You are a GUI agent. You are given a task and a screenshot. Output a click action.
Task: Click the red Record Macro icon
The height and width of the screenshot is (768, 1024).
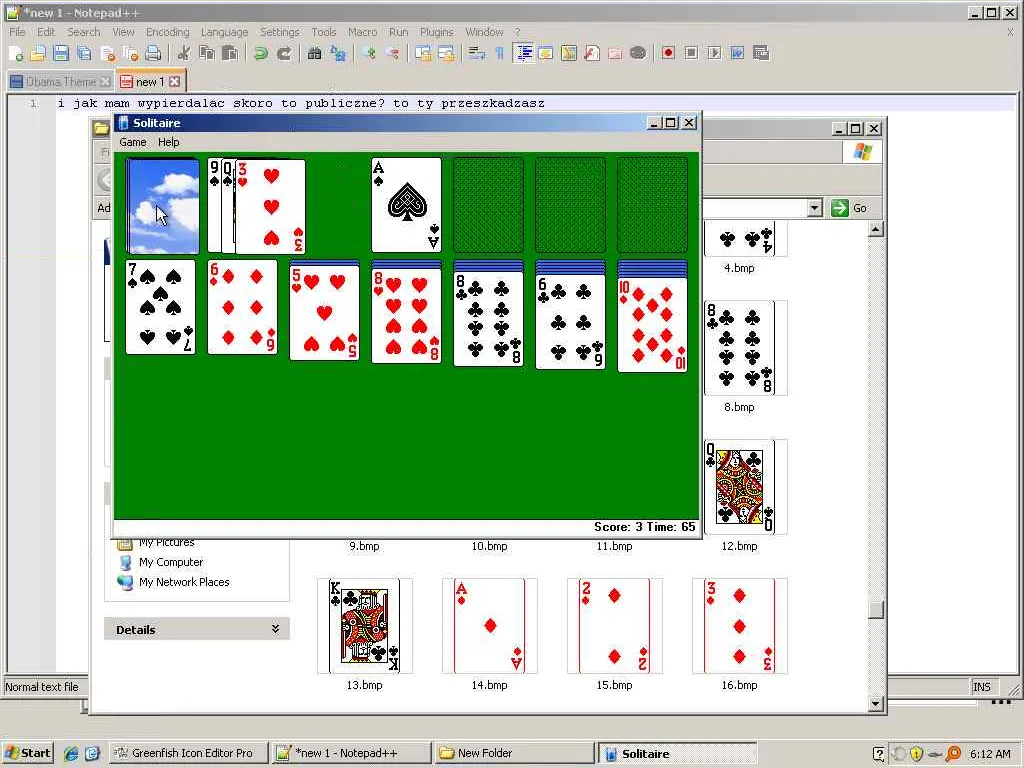pos(668,54)
